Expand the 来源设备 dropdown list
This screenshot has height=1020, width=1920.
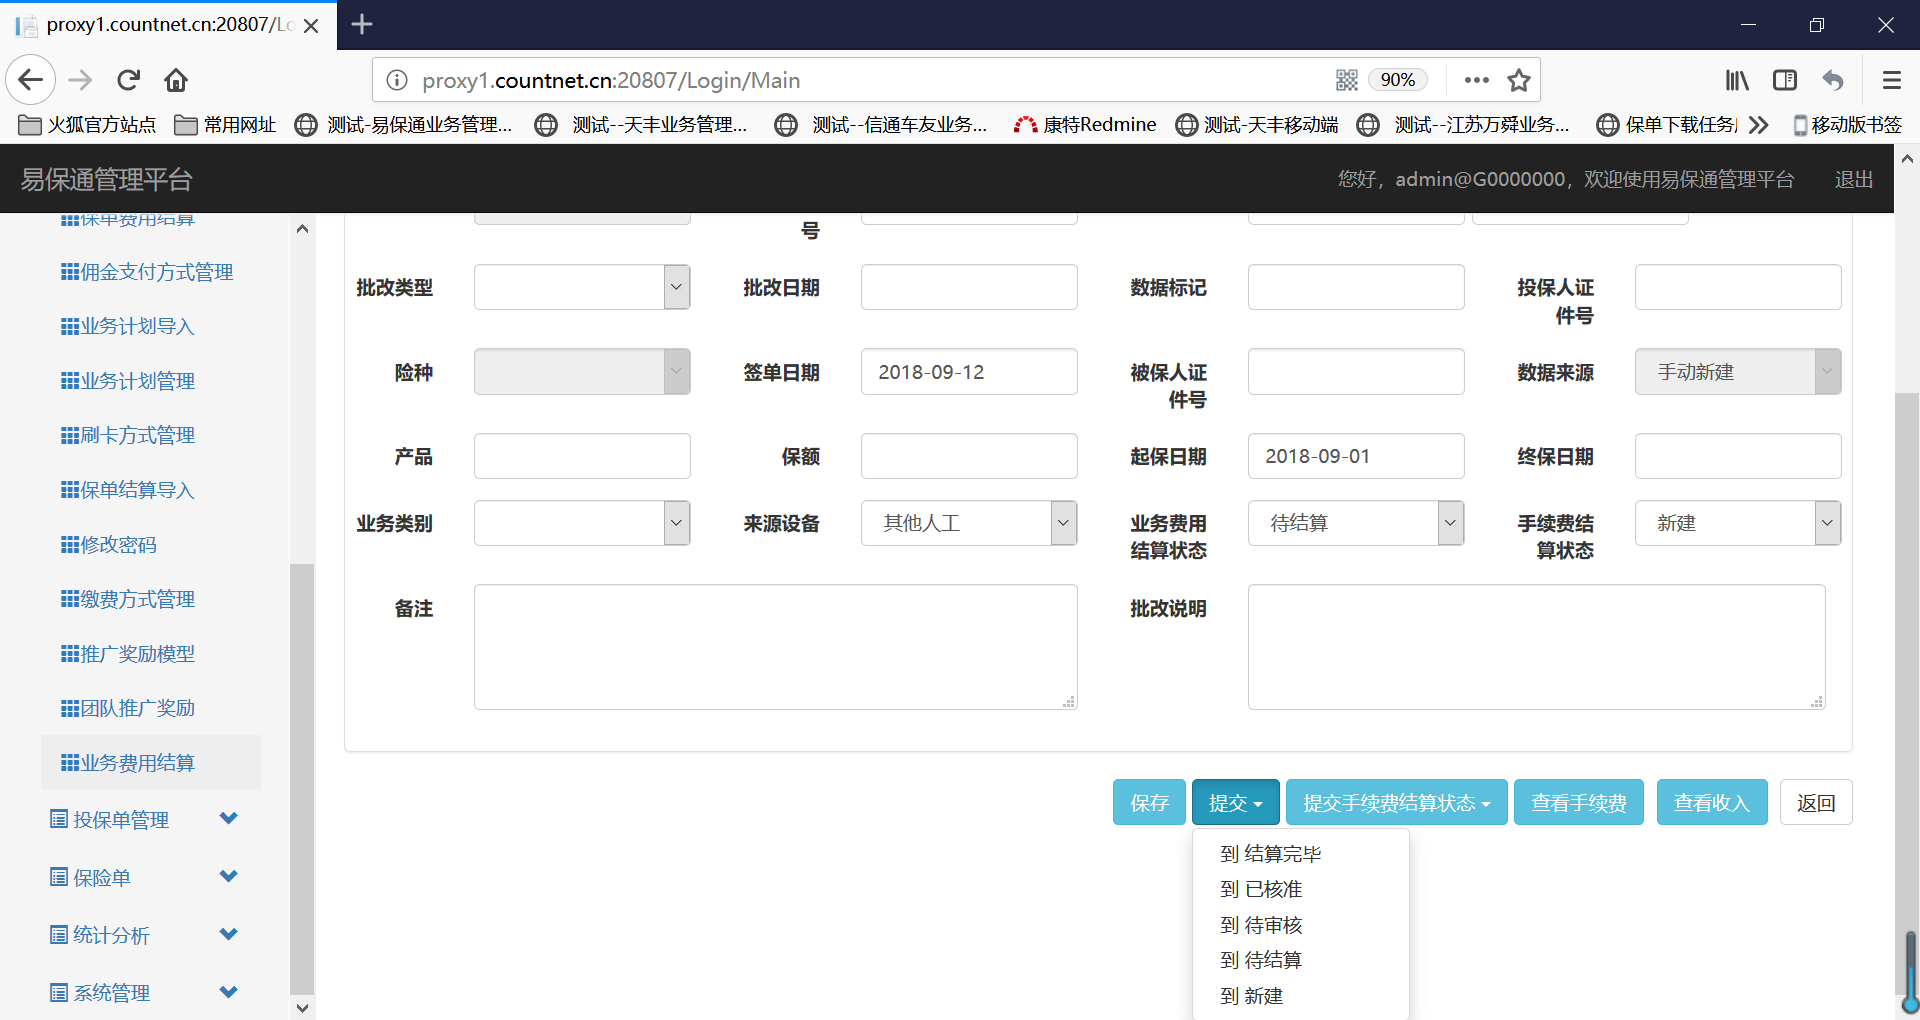pyautogui.click(x=968, y=523)
